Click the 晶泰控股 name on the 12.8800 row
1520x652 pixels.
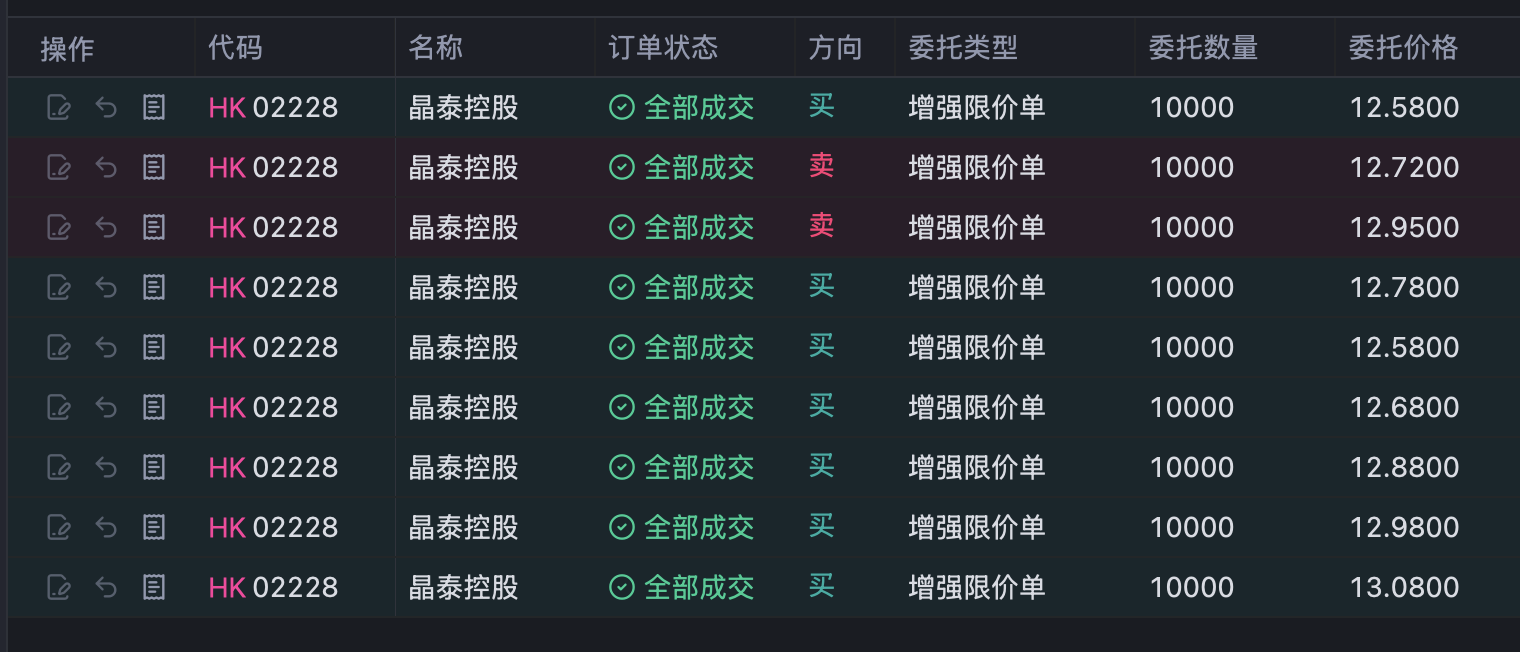(463, 467)
